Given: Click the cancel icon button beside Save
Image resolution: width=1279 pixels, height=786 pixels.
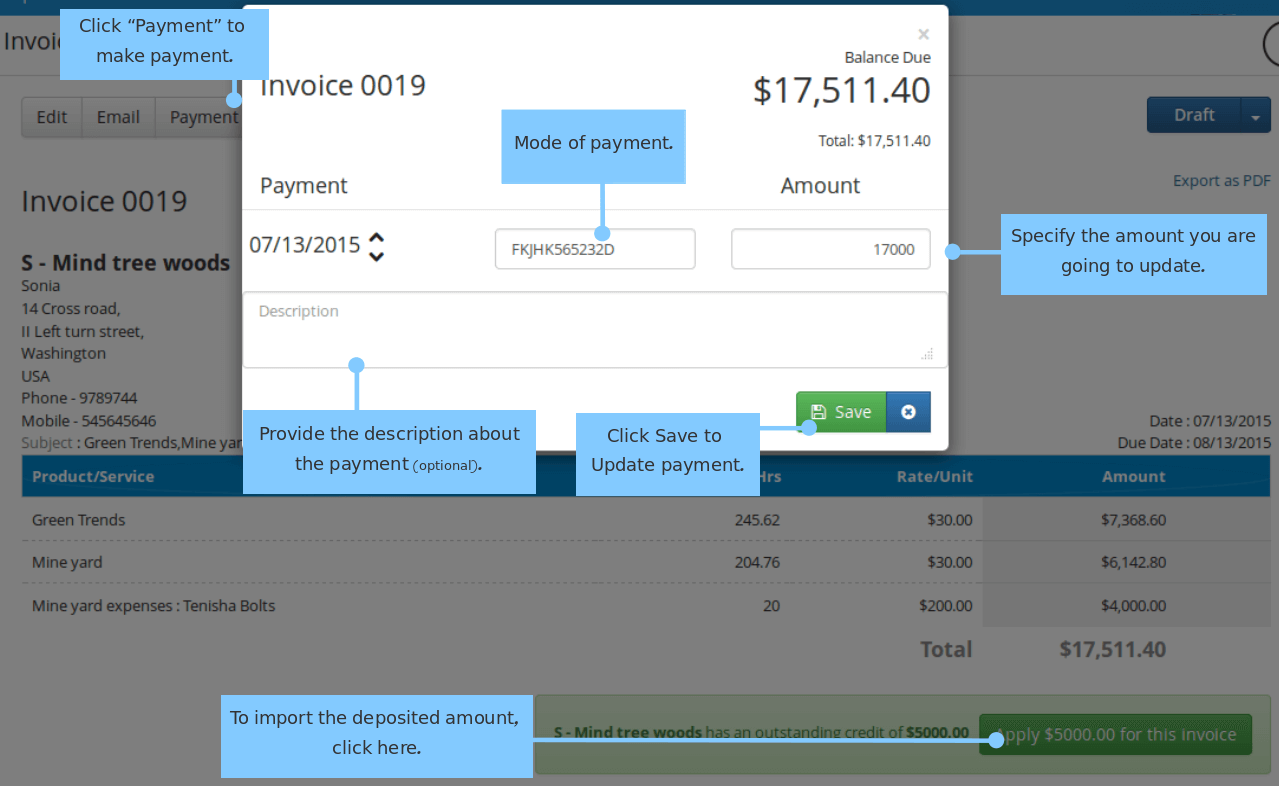Looking at the screenshot, I should (908, 412).
